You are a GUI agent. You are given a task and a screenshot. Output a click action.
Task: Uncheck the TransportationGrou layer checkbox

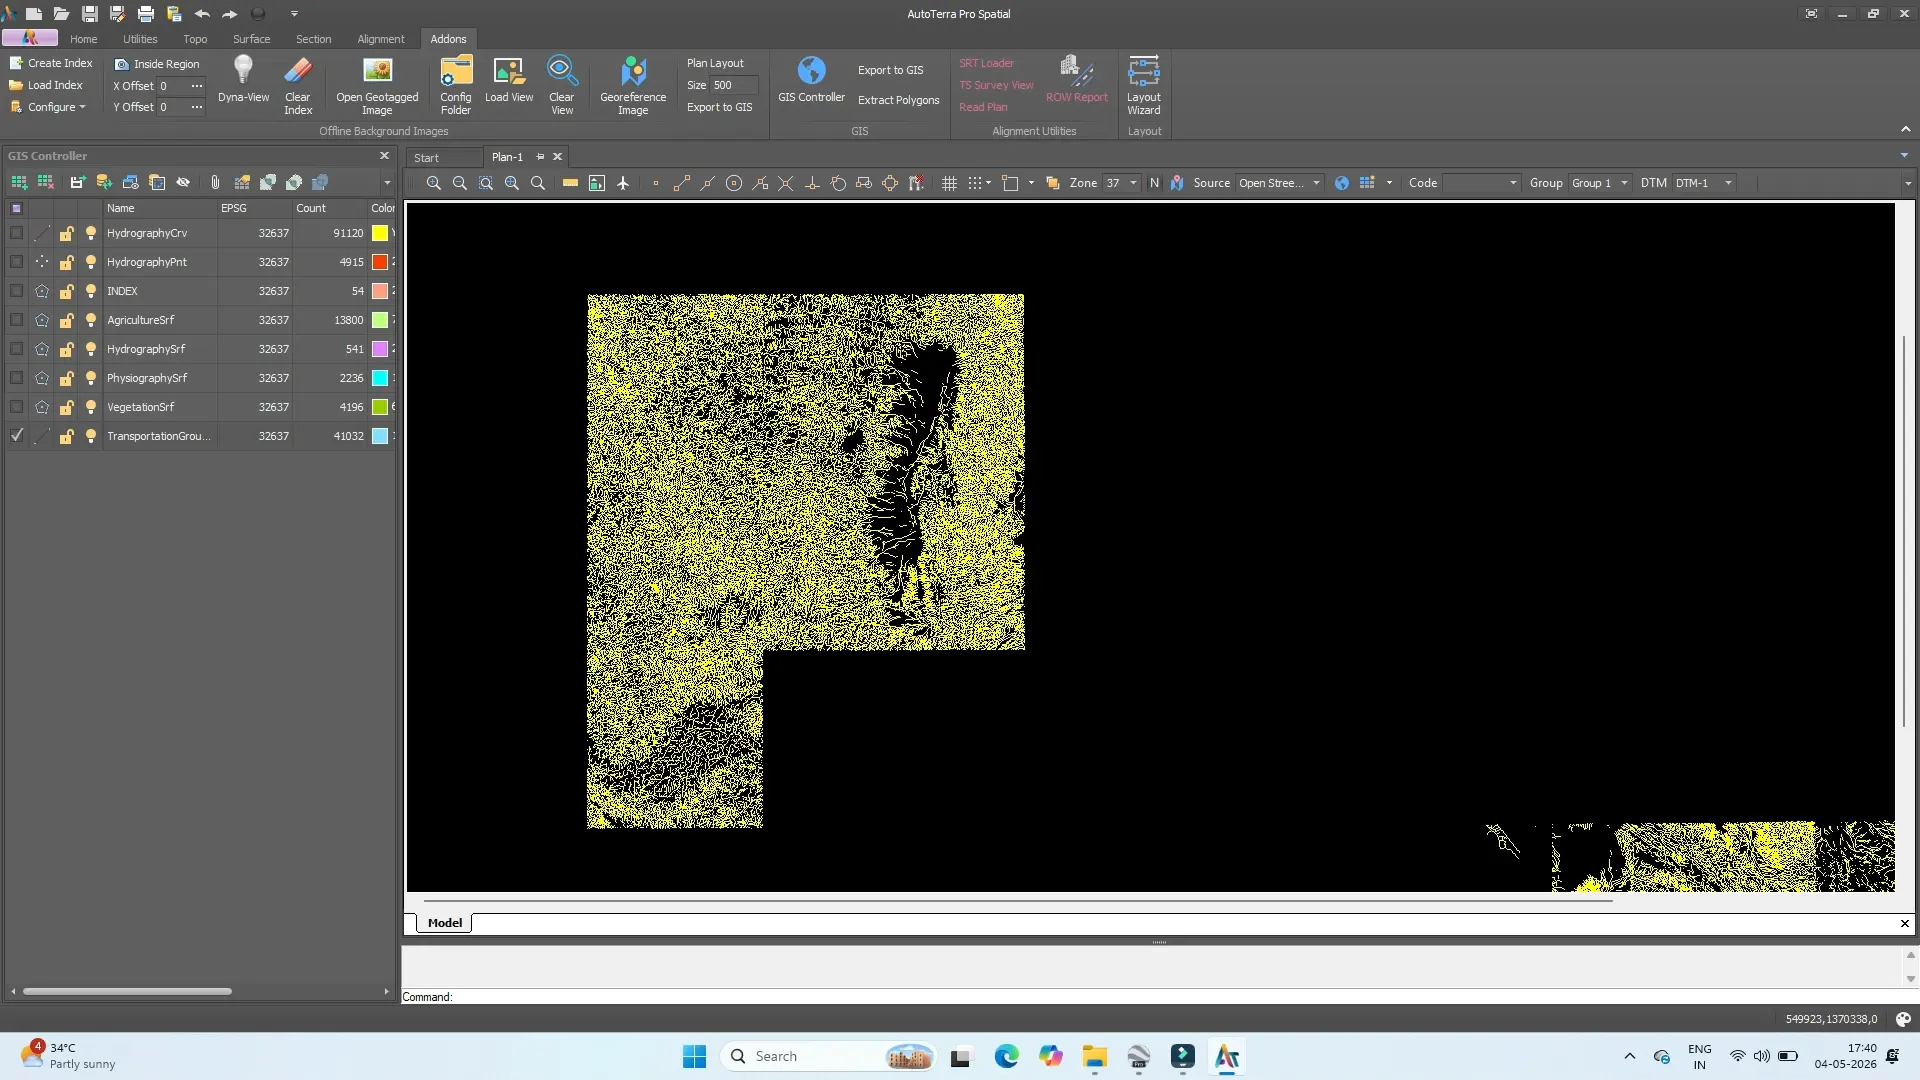[x=16, y=436]
